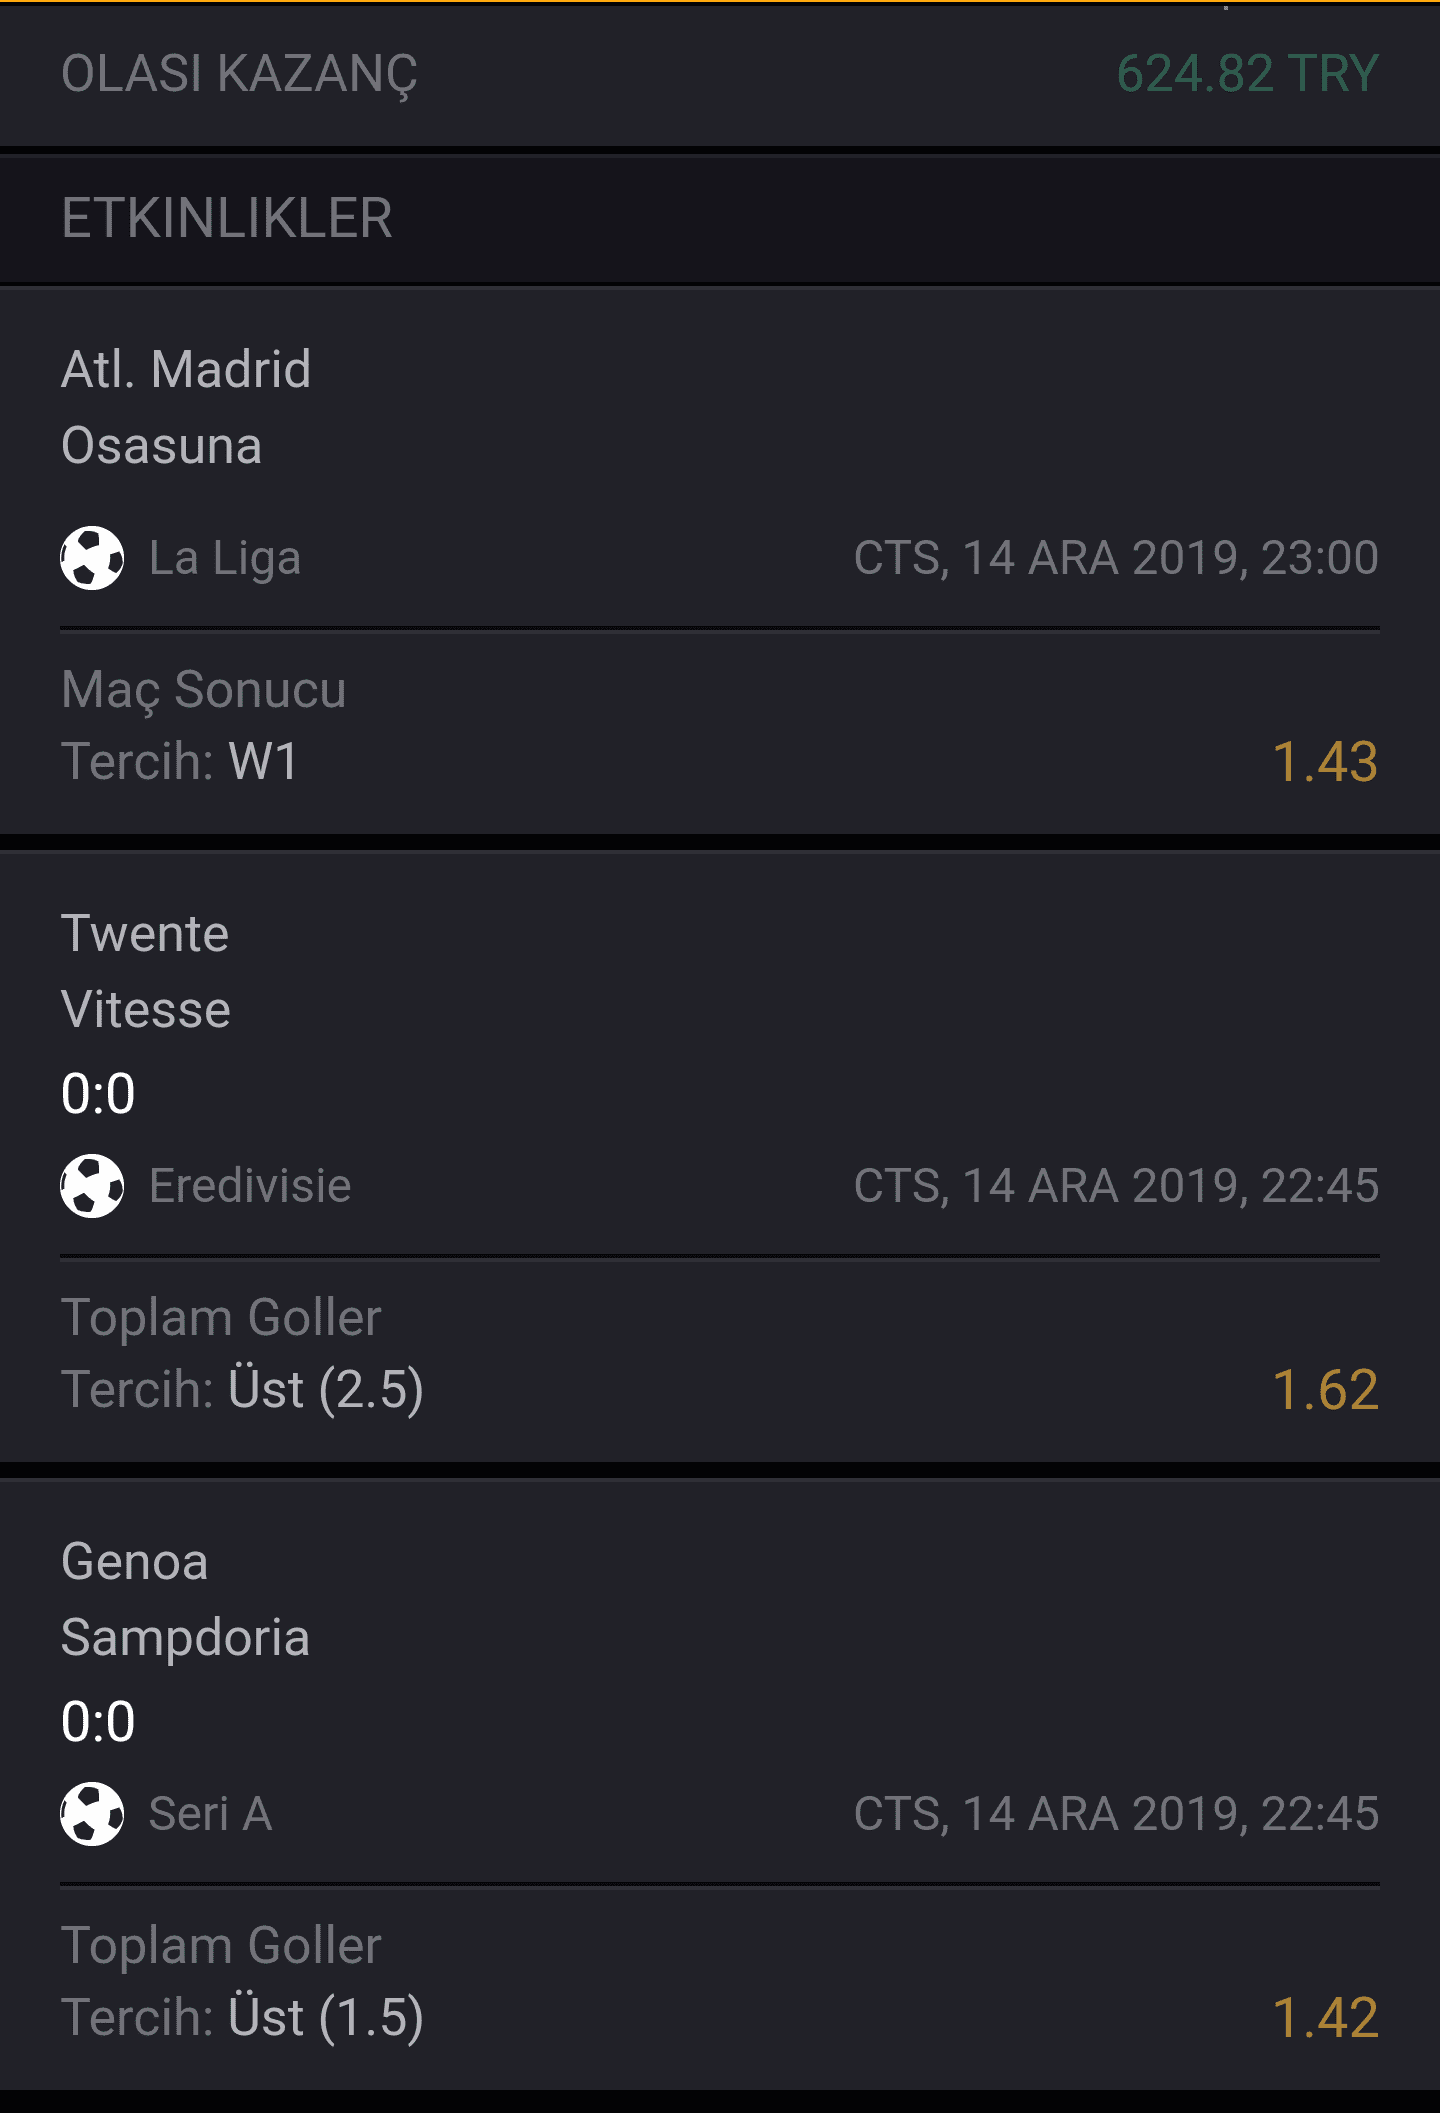This screenshot has height=2113, width=1440.
Task: Tap the Twente–Vitesse 0:0 score
Action: click(x=98, y=1093)
